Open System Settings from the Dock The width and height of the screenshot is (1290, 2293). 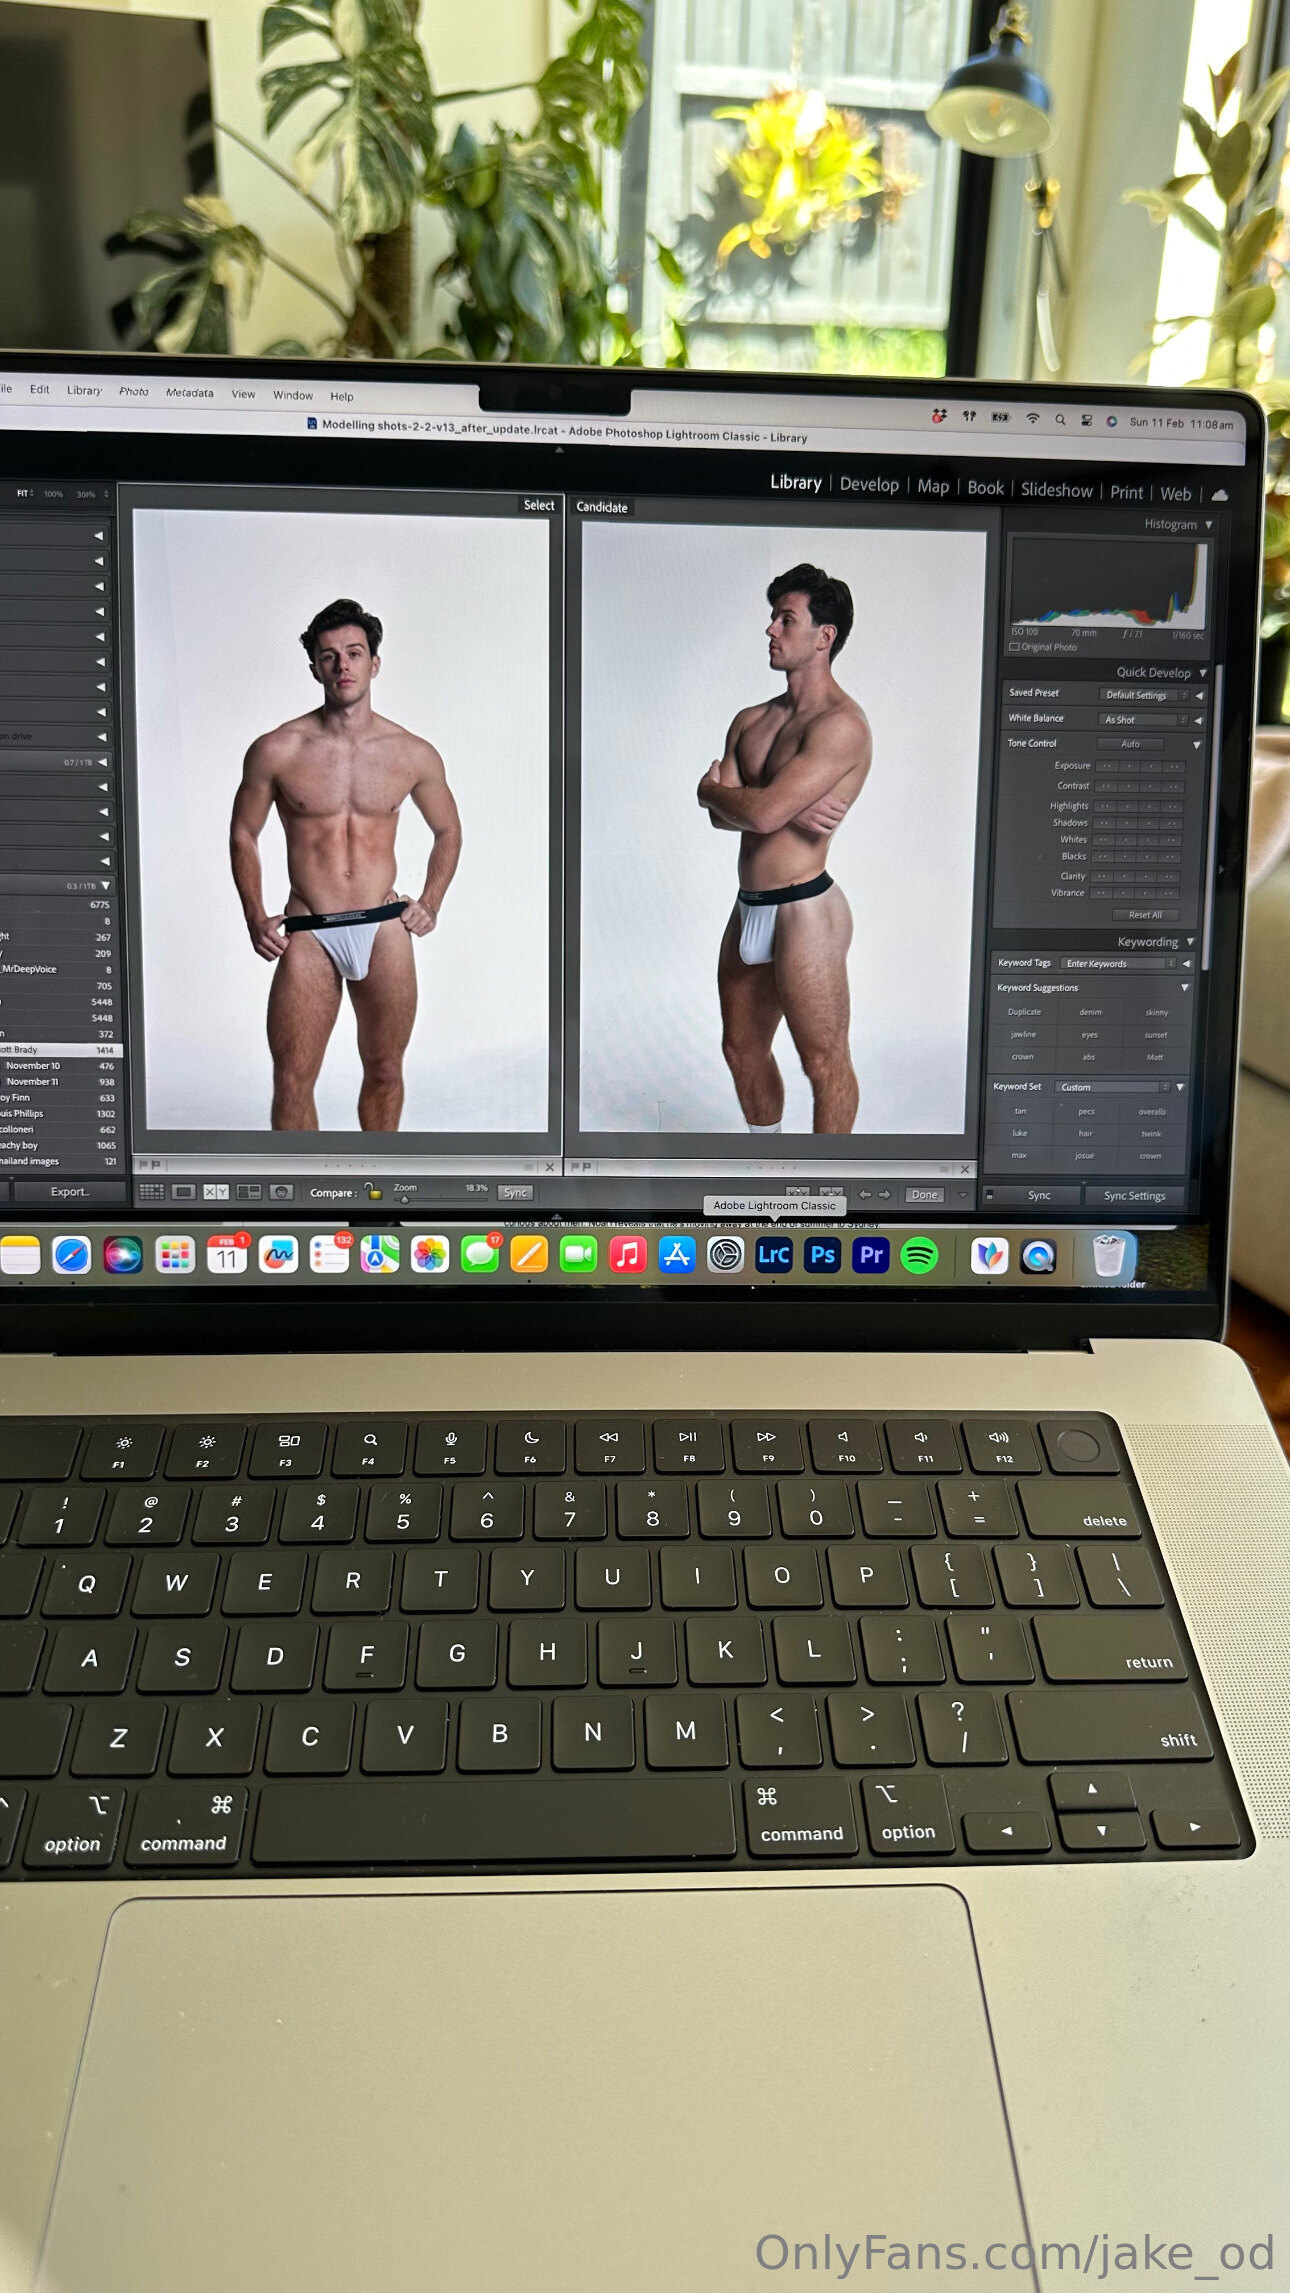(x=726, y=1255)
